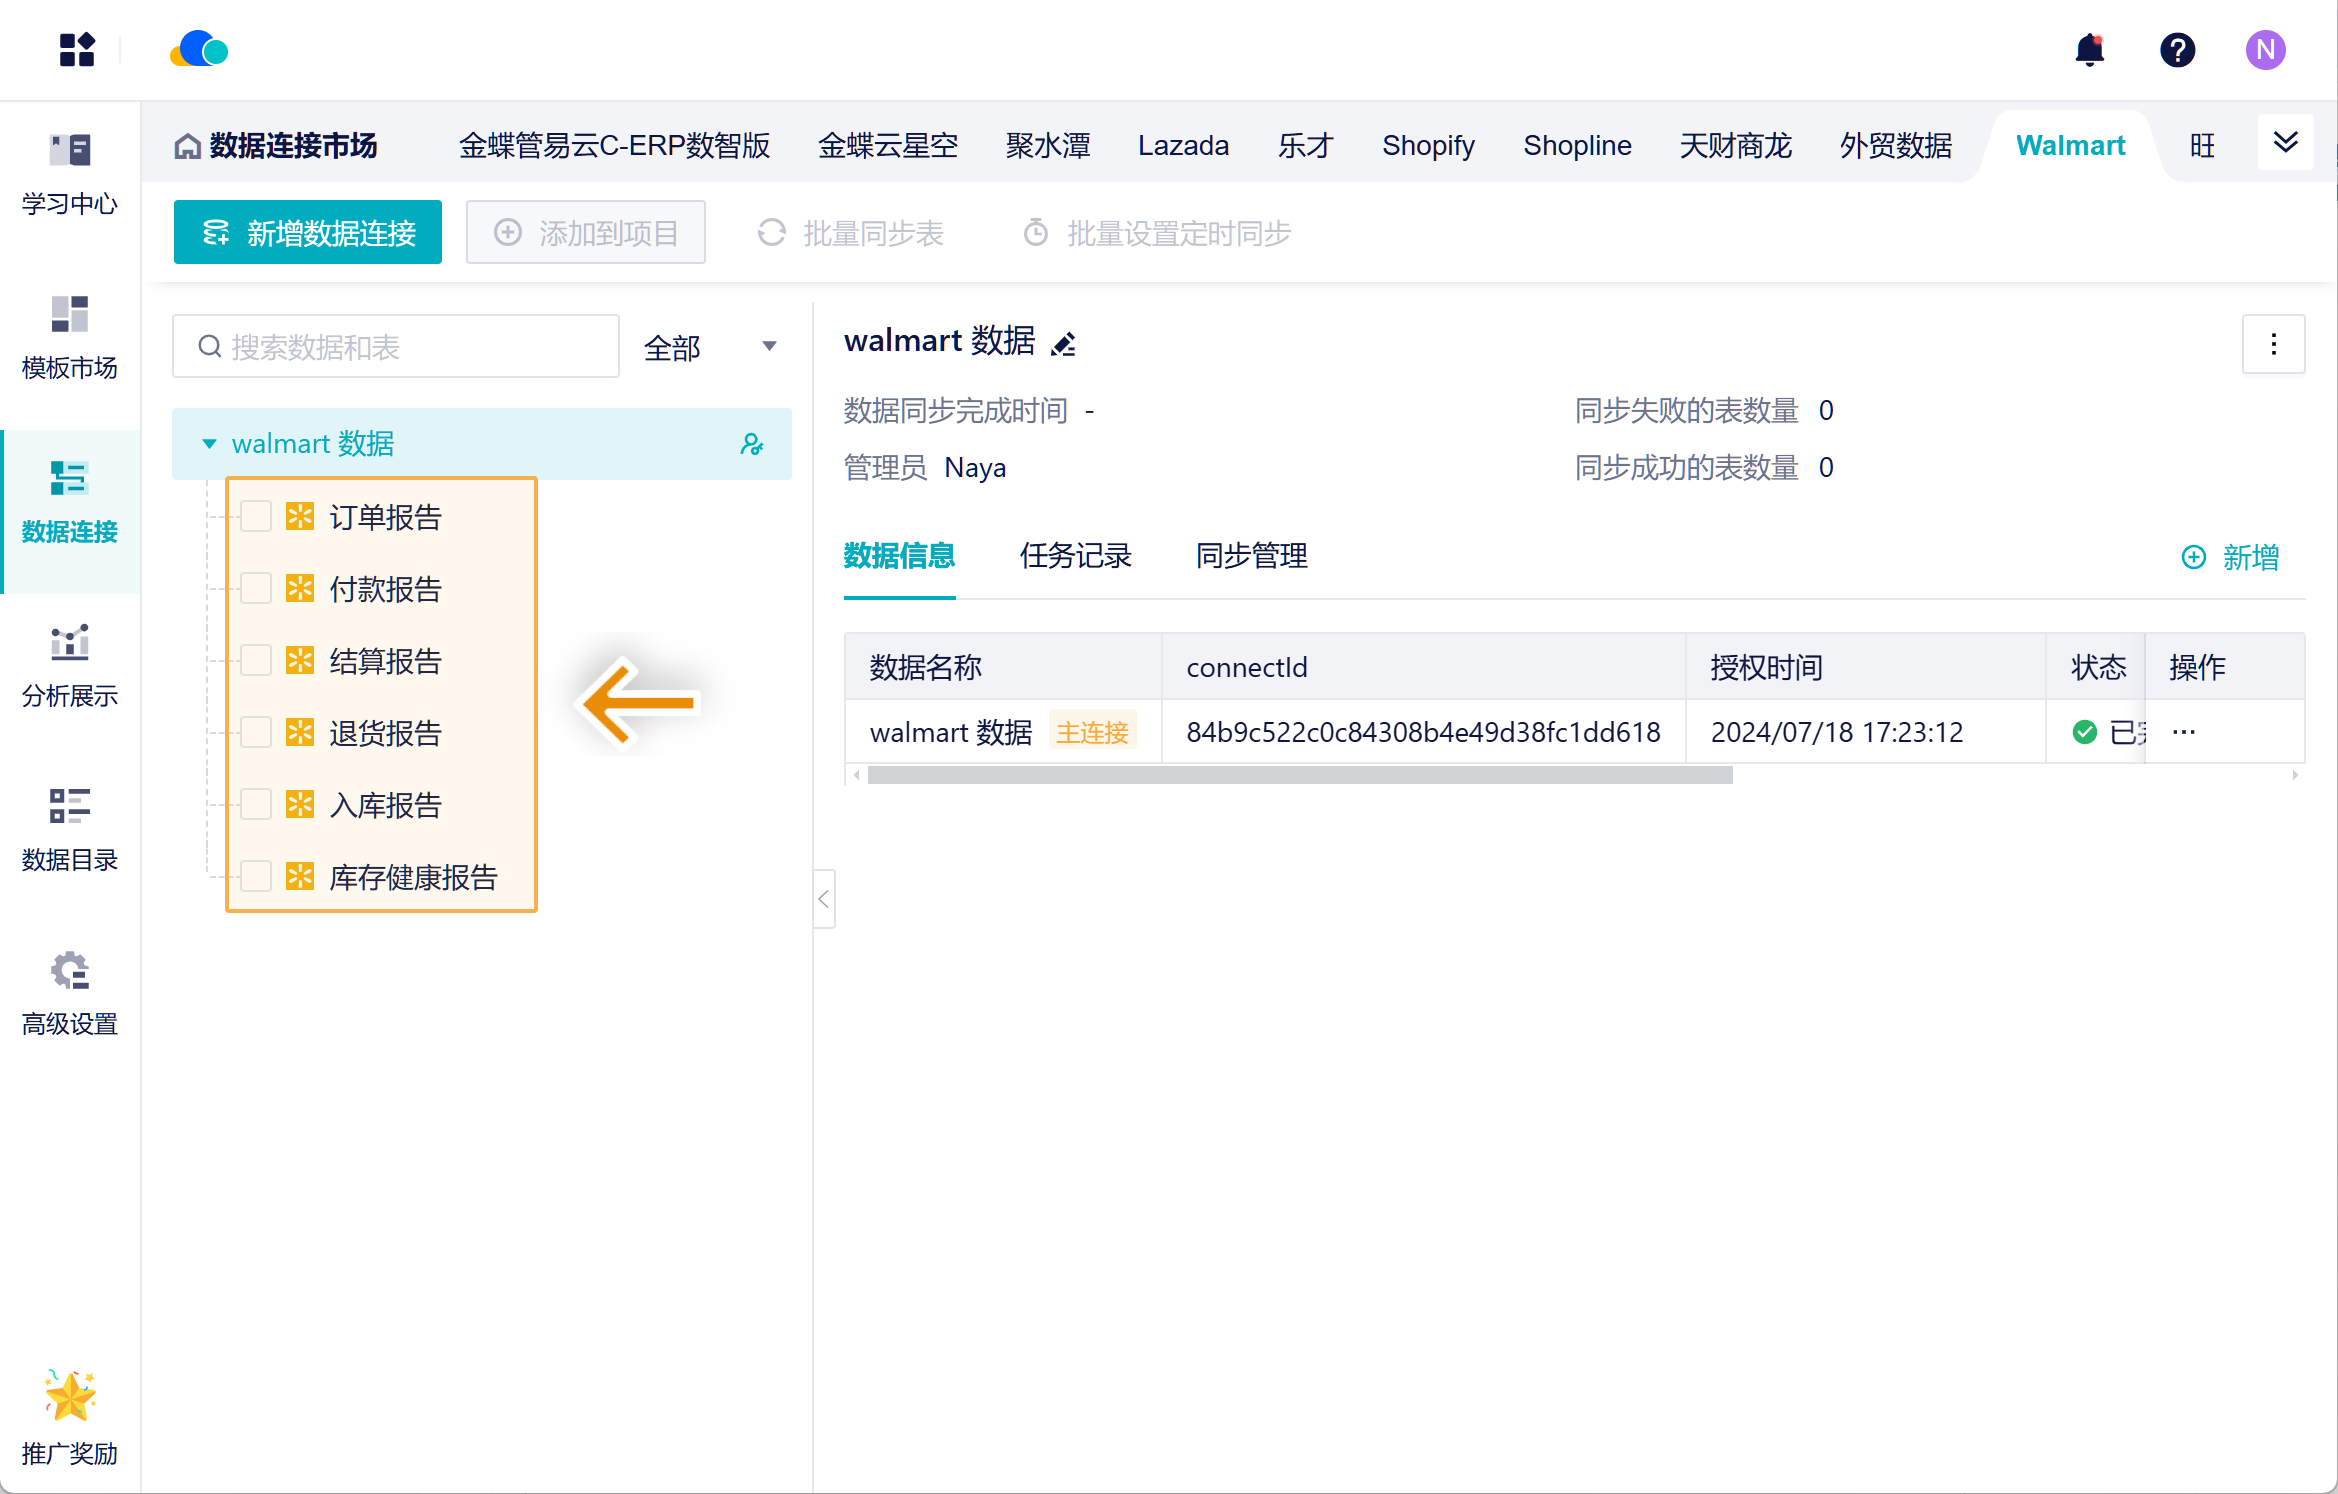Switch to the 任务记录 tab
Viewport: 2338px width, 1494px height.
(x=1075, y=556)
